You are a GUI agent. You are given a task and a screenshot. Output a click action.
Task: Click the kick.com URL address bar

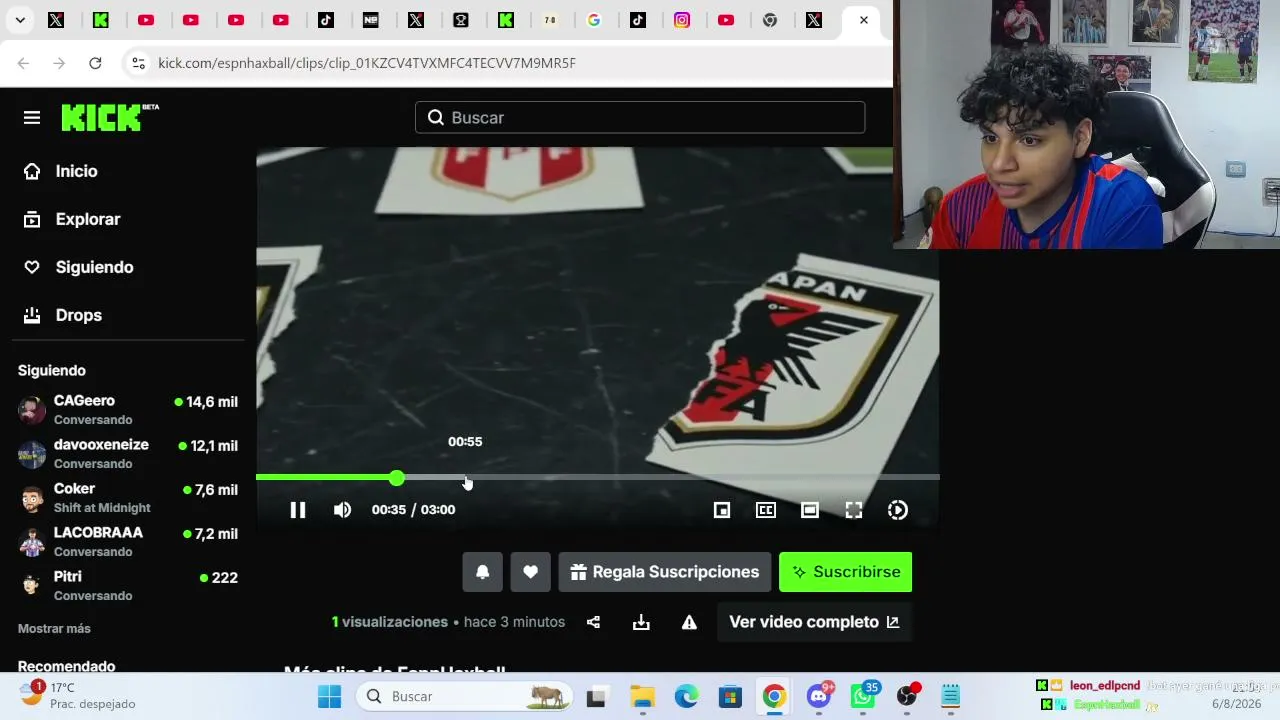tap(367, 63)
